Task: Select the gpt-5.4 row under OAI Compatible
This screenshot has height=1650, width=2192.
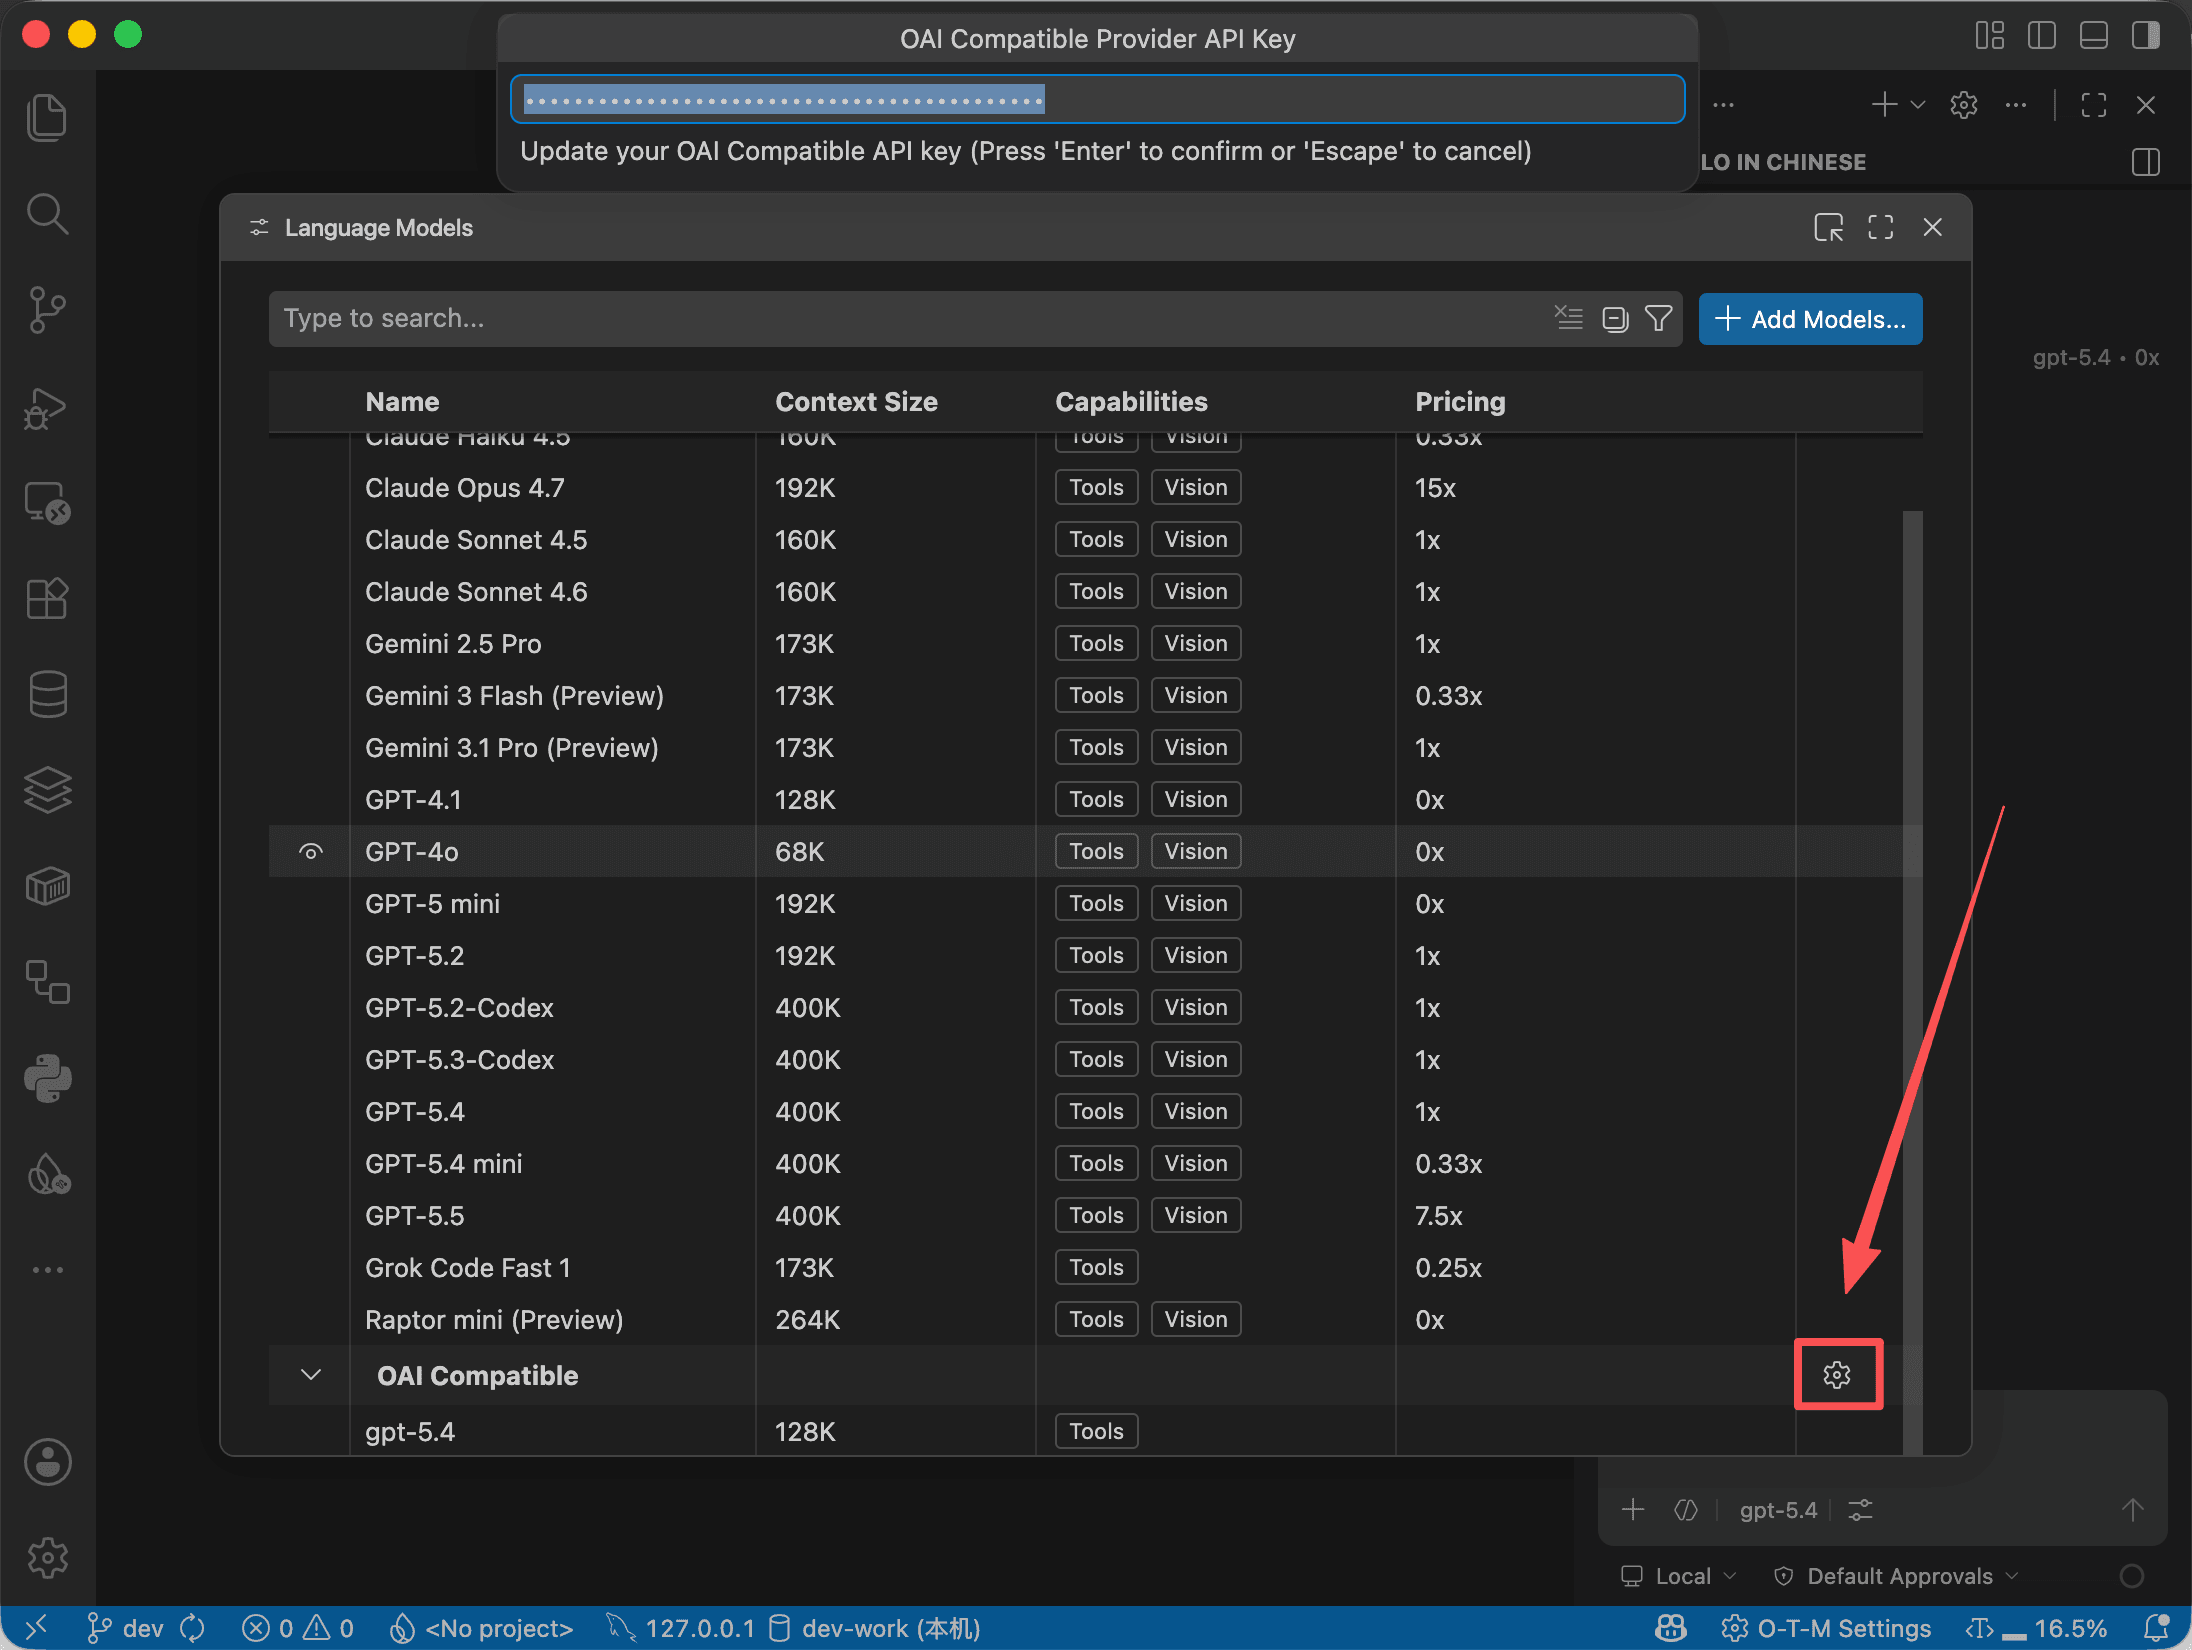Action: point(1085,1431)
